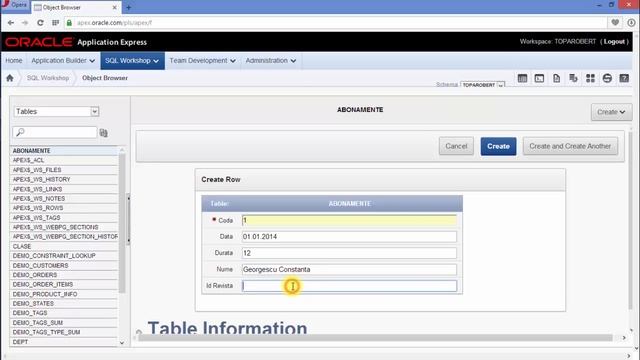Click Create and Create Another button
The width and height of the screenshot is (640, 360).
(570, 146)
